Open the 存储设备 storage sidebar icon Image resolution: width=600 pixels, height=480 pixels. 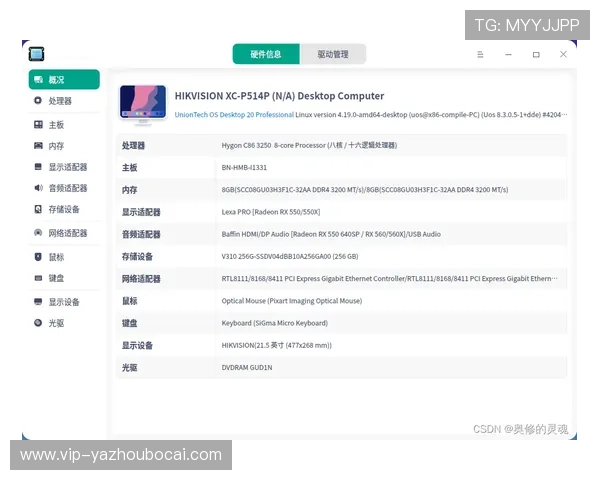(38, 209)
